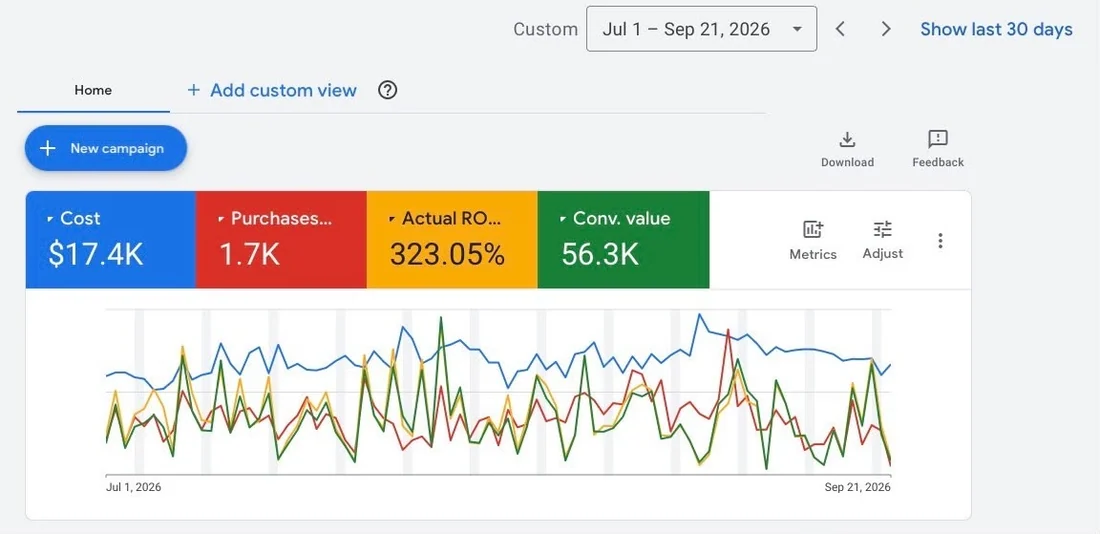Click the Metrics chart icon
The image size is (1100, 534).
pyautogui.click(x=813, y=229)
